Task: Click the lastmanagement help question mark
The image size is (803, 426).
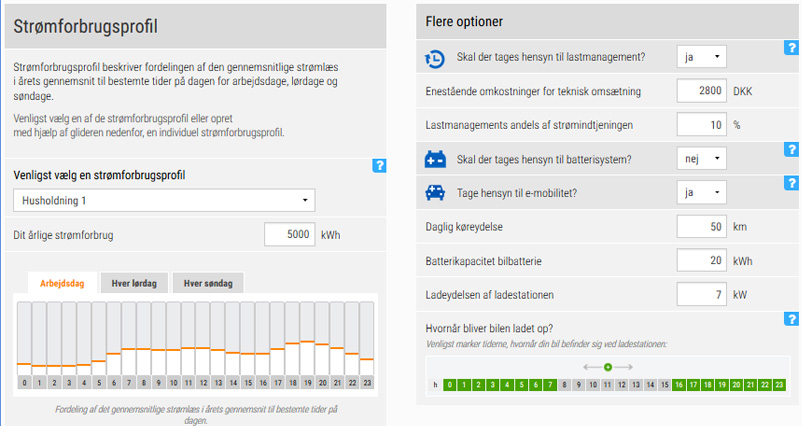Action: tap(791, 48)
